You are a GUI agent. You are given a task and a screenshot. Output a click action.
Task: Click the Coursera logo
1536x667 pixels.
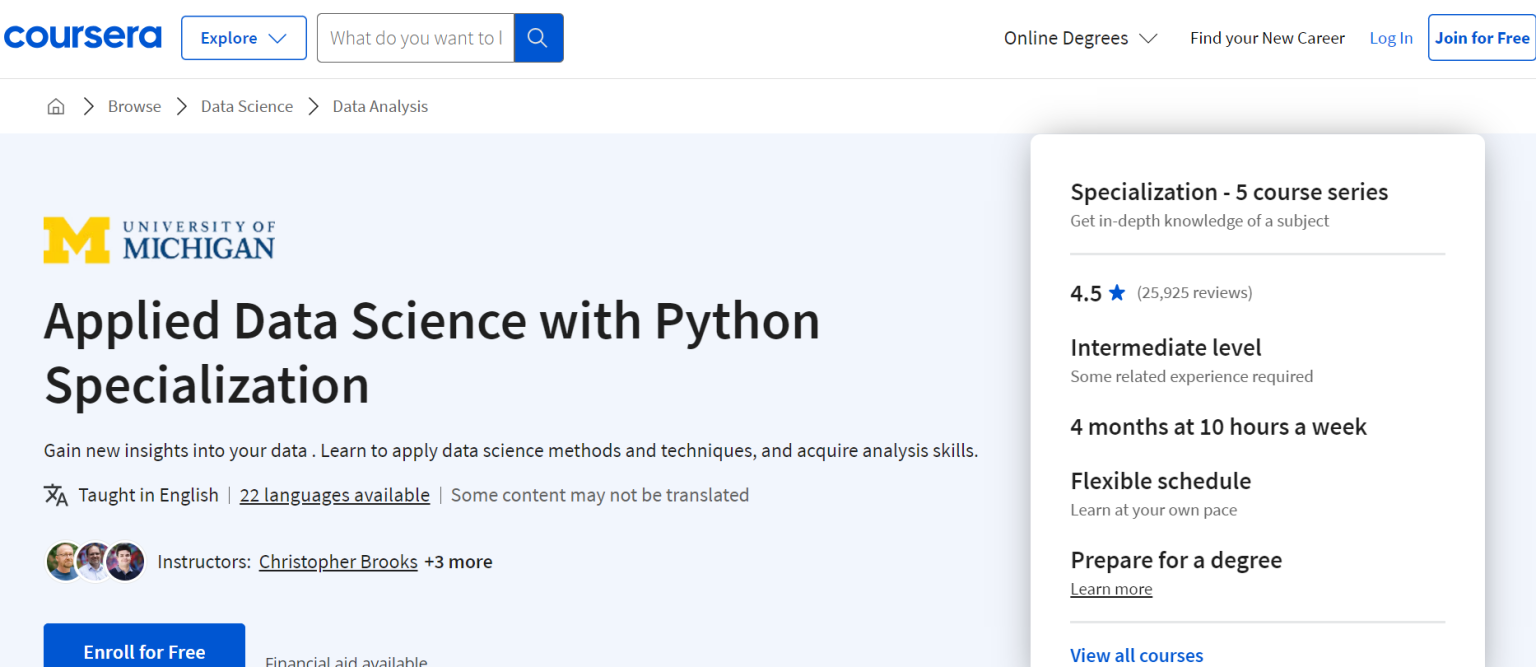tap(82, 36)
